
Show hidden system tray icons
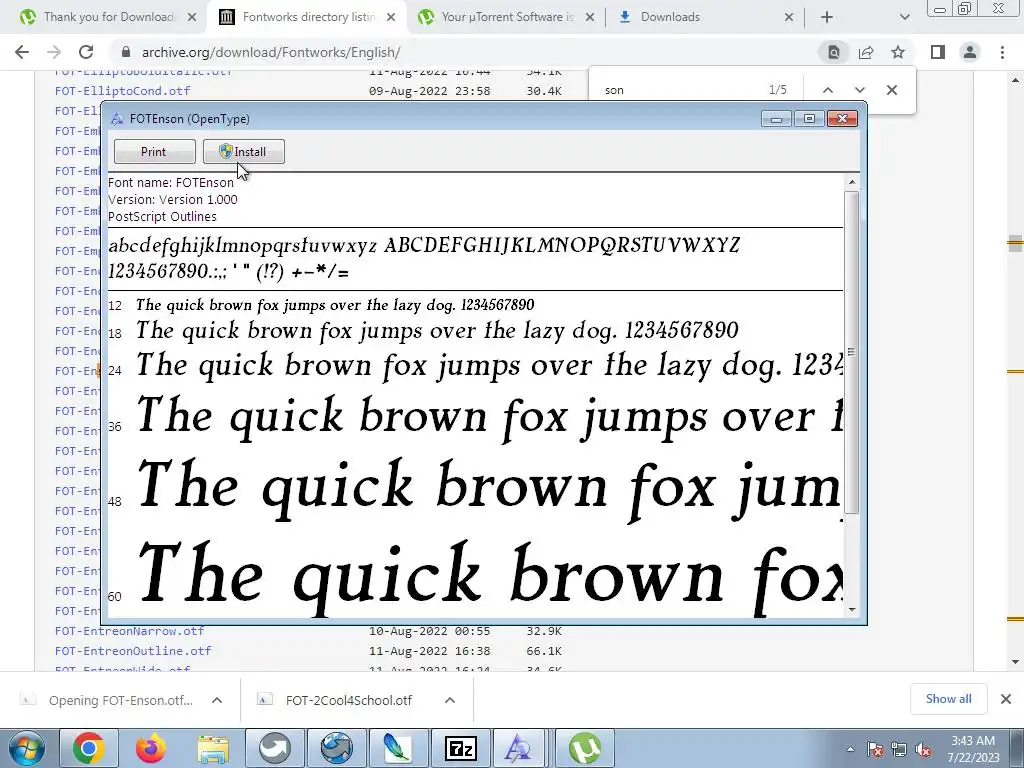[x=850, y=750]
